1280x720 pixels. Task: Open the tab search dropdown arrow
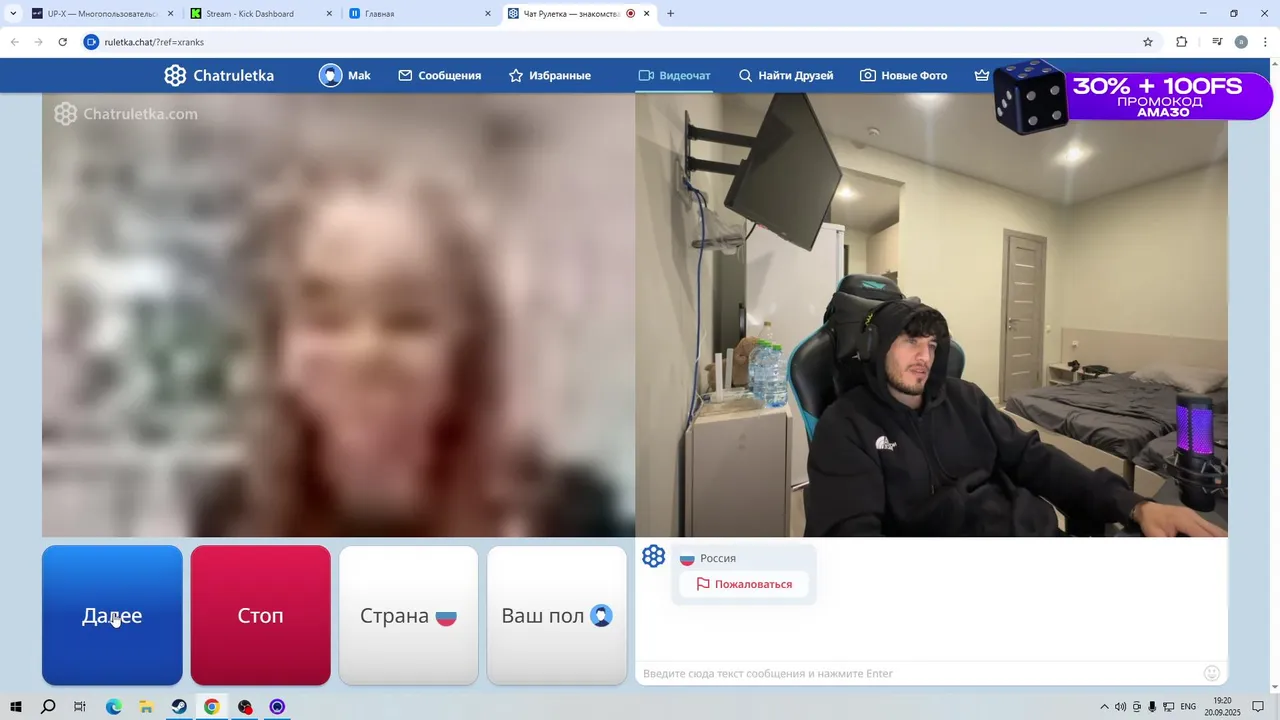click(13, 14)
